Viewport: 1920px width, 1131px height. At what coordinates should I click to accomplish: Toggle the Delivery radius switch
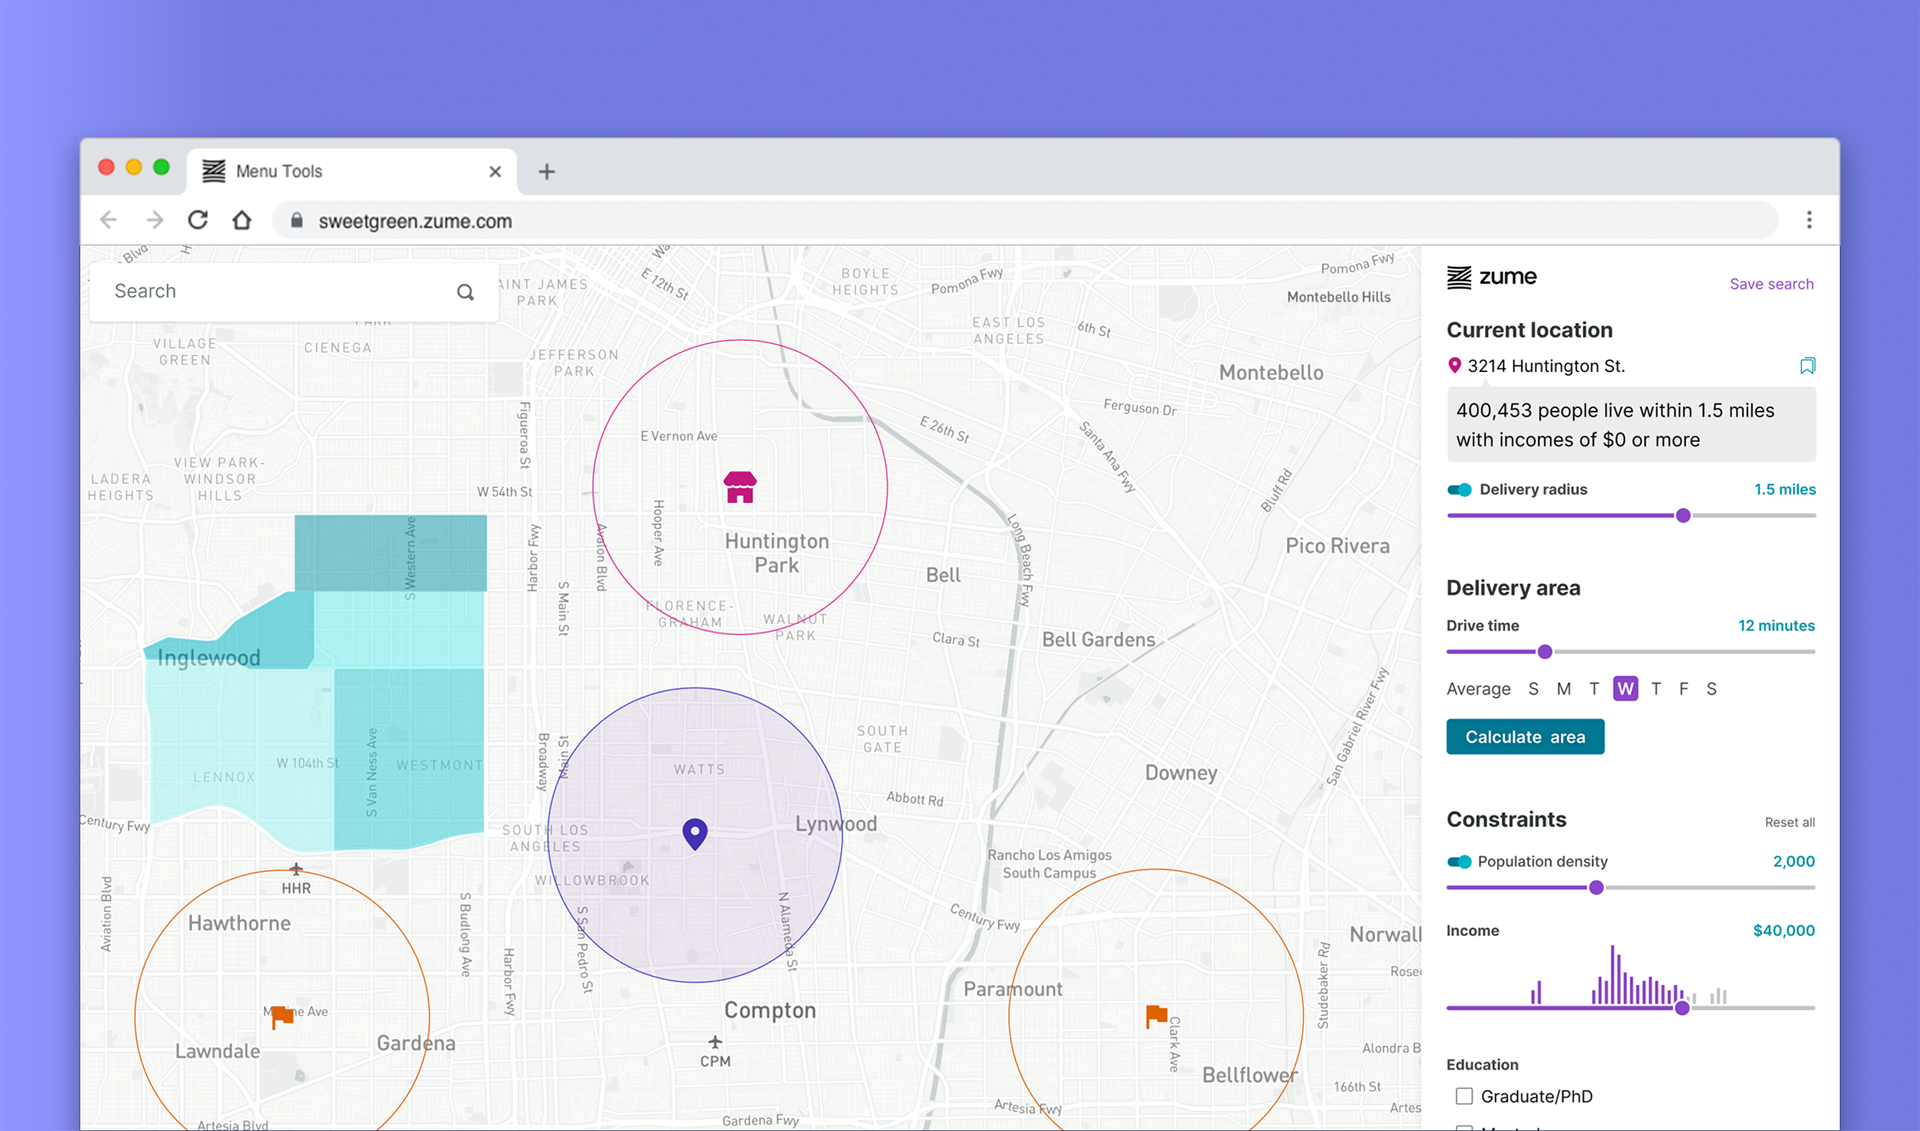1460,490
